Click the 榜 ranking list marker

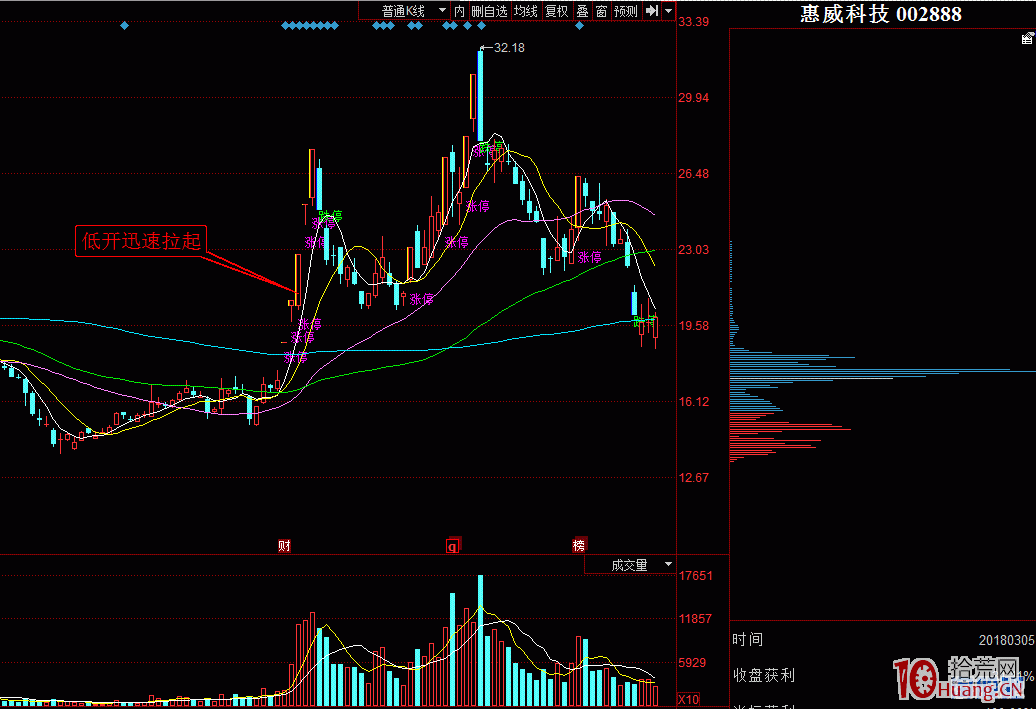point(579,546)
